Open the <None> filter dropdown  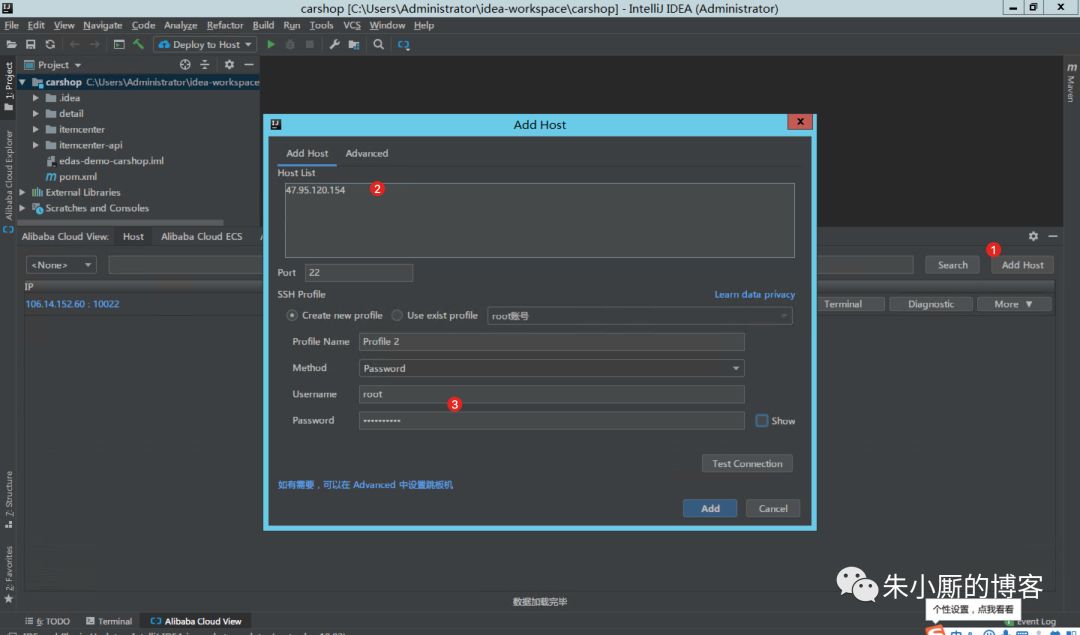click(61, 265)
